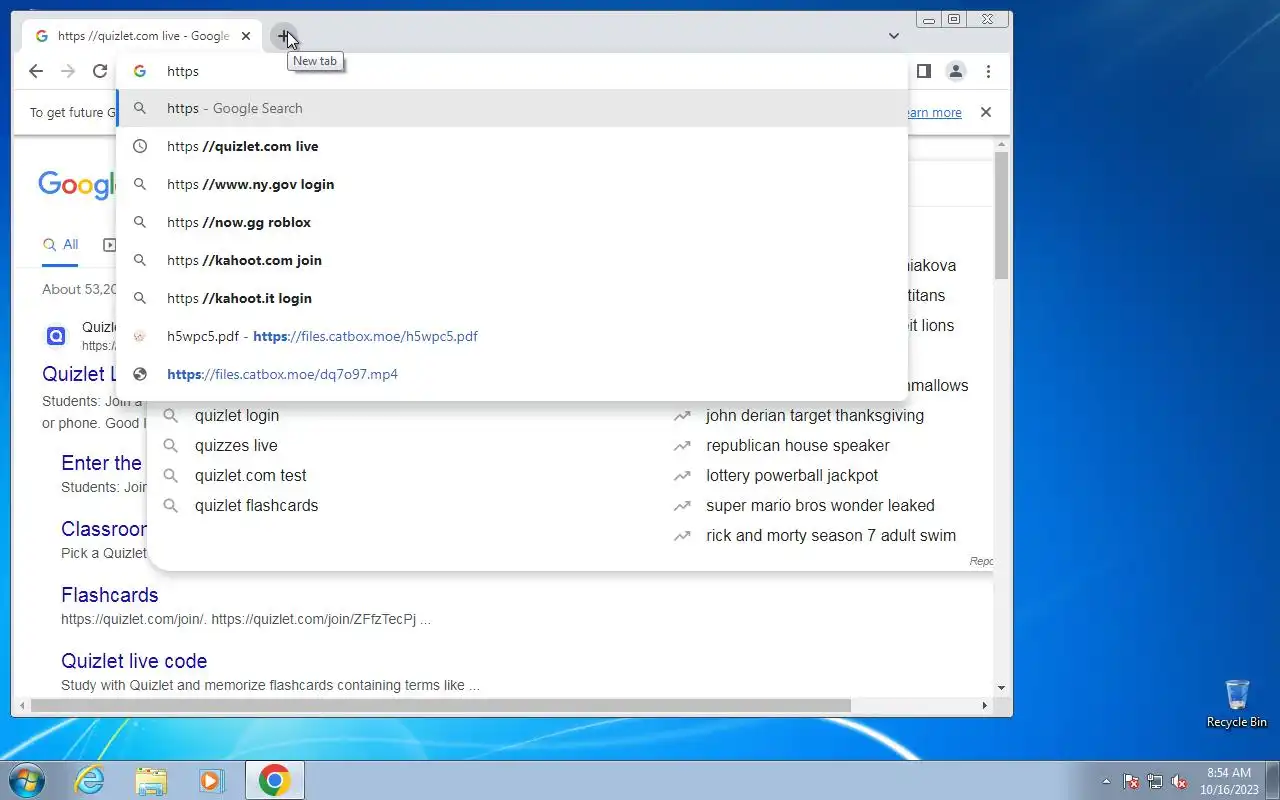Image resolution: width=1280 pixels, height=800 pixels.
Task: Choose 'https //kahoot.it login' suggestion
Action: click(512, 298)
